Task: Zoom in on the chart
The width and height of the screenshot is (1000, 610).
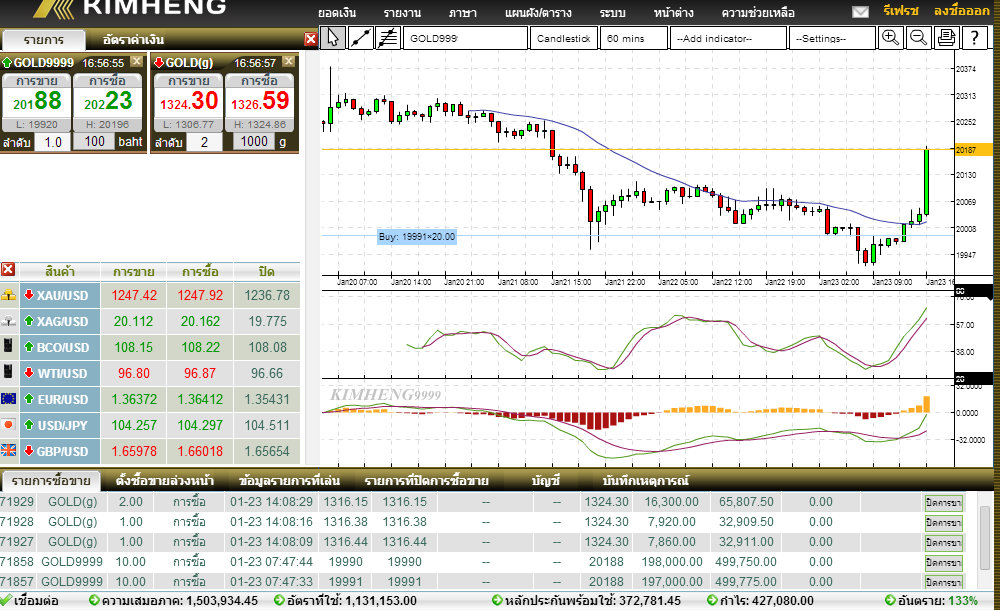Action: (x=890, y=38)
